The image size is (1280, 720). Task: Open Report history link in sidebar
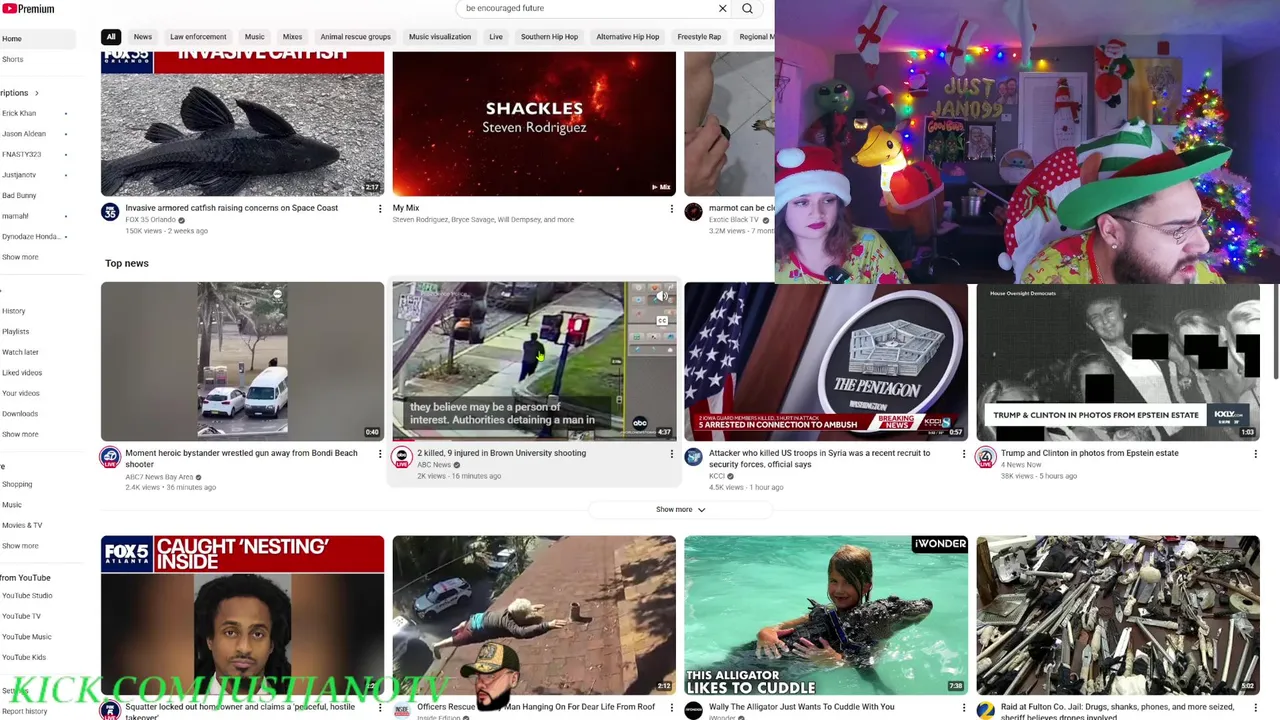[x=24, y=711]
